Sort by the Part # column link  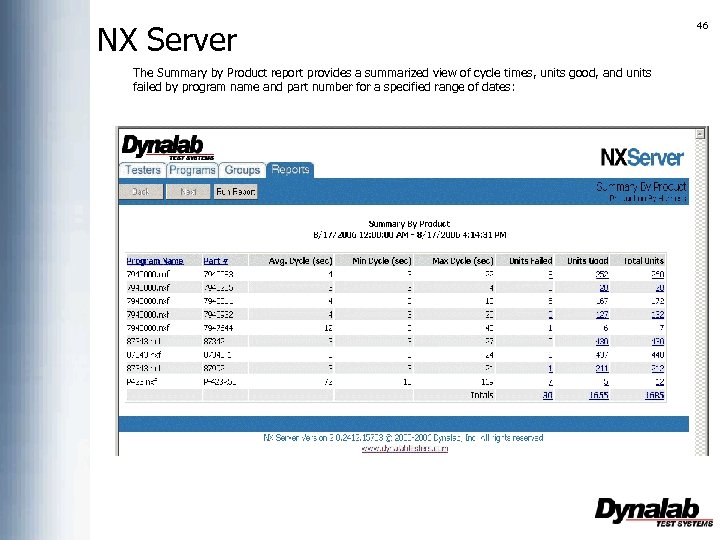tap(215, 261)
